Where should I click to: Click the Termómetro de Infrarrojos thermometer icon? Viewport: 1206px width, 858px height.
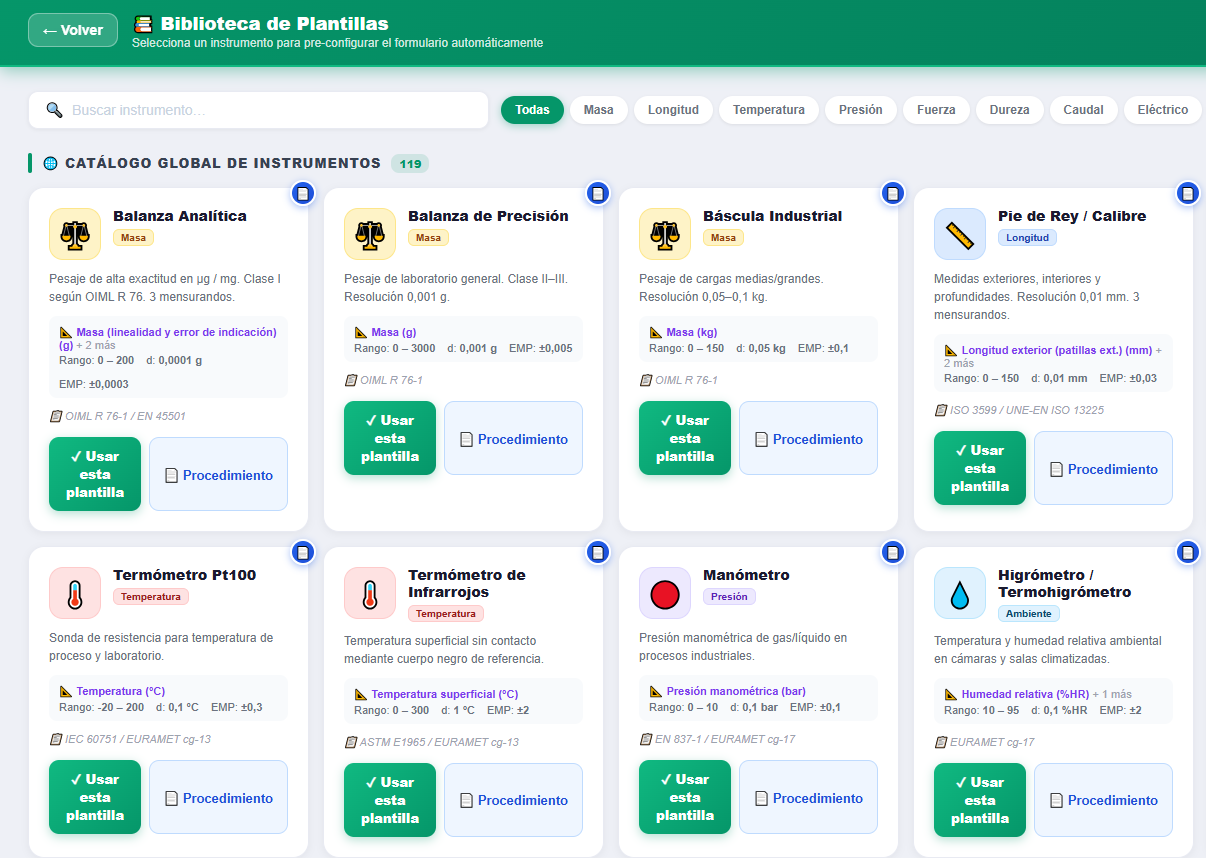point(370,593)
